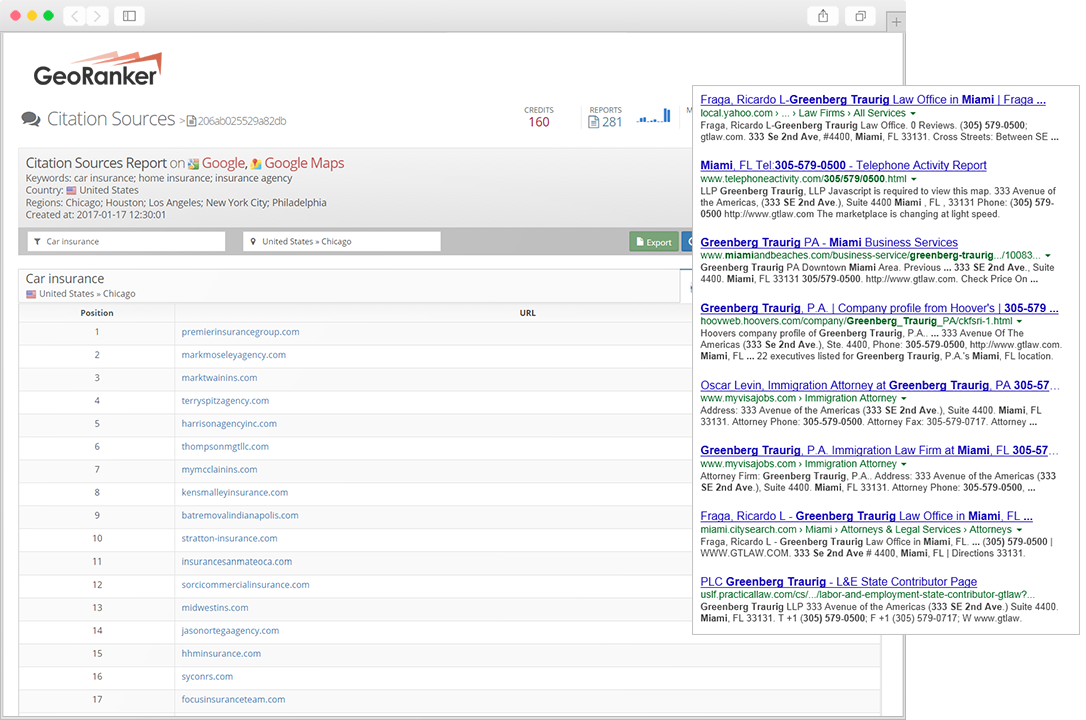Click the browser forward arrow button

(x=98, y=16)
